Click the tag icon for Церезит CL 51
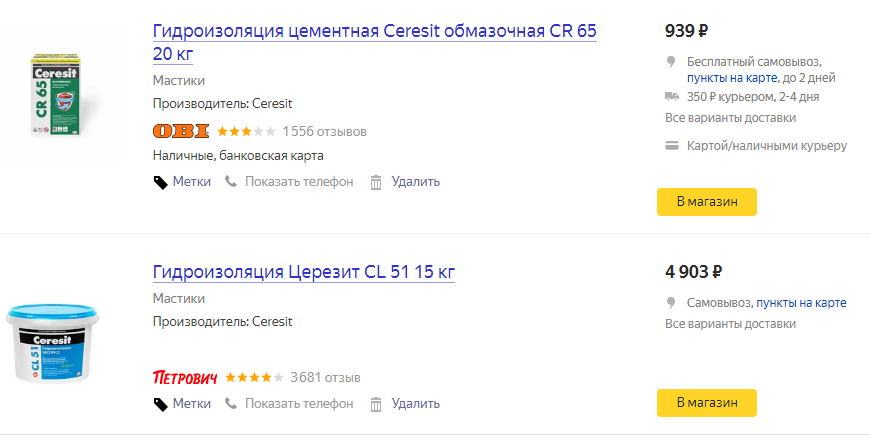 tap(160, 404)
